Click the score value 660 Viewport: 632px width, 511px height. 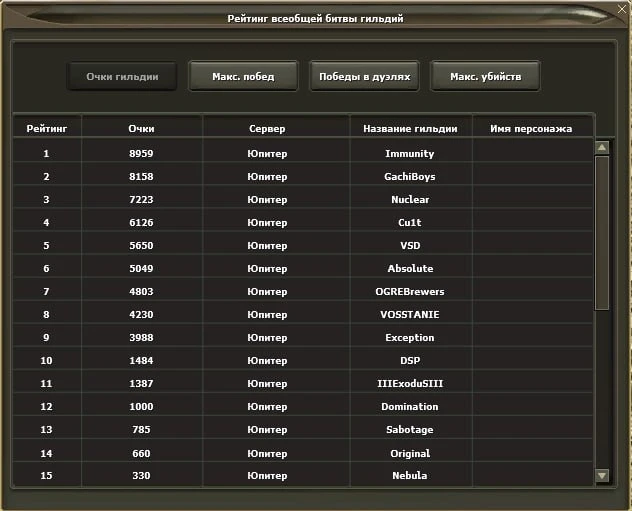(x=141, y=454)
